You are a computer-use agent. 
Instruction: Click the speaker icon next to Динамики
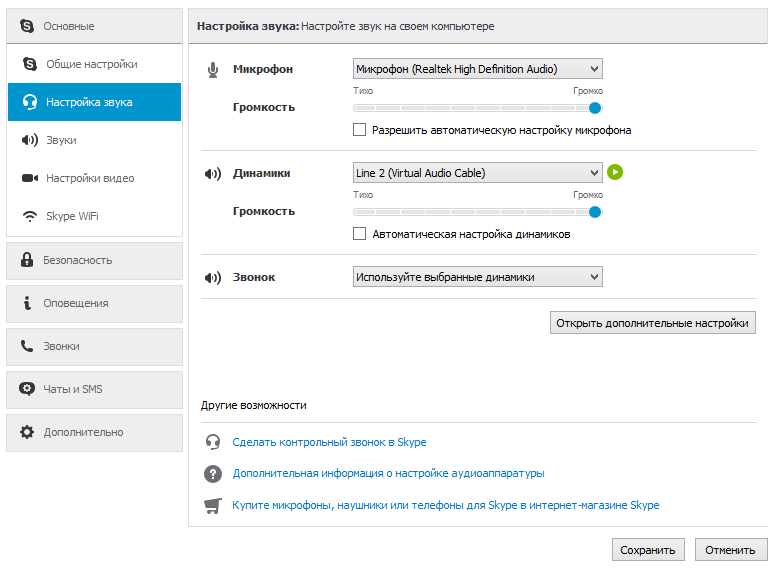213,174
